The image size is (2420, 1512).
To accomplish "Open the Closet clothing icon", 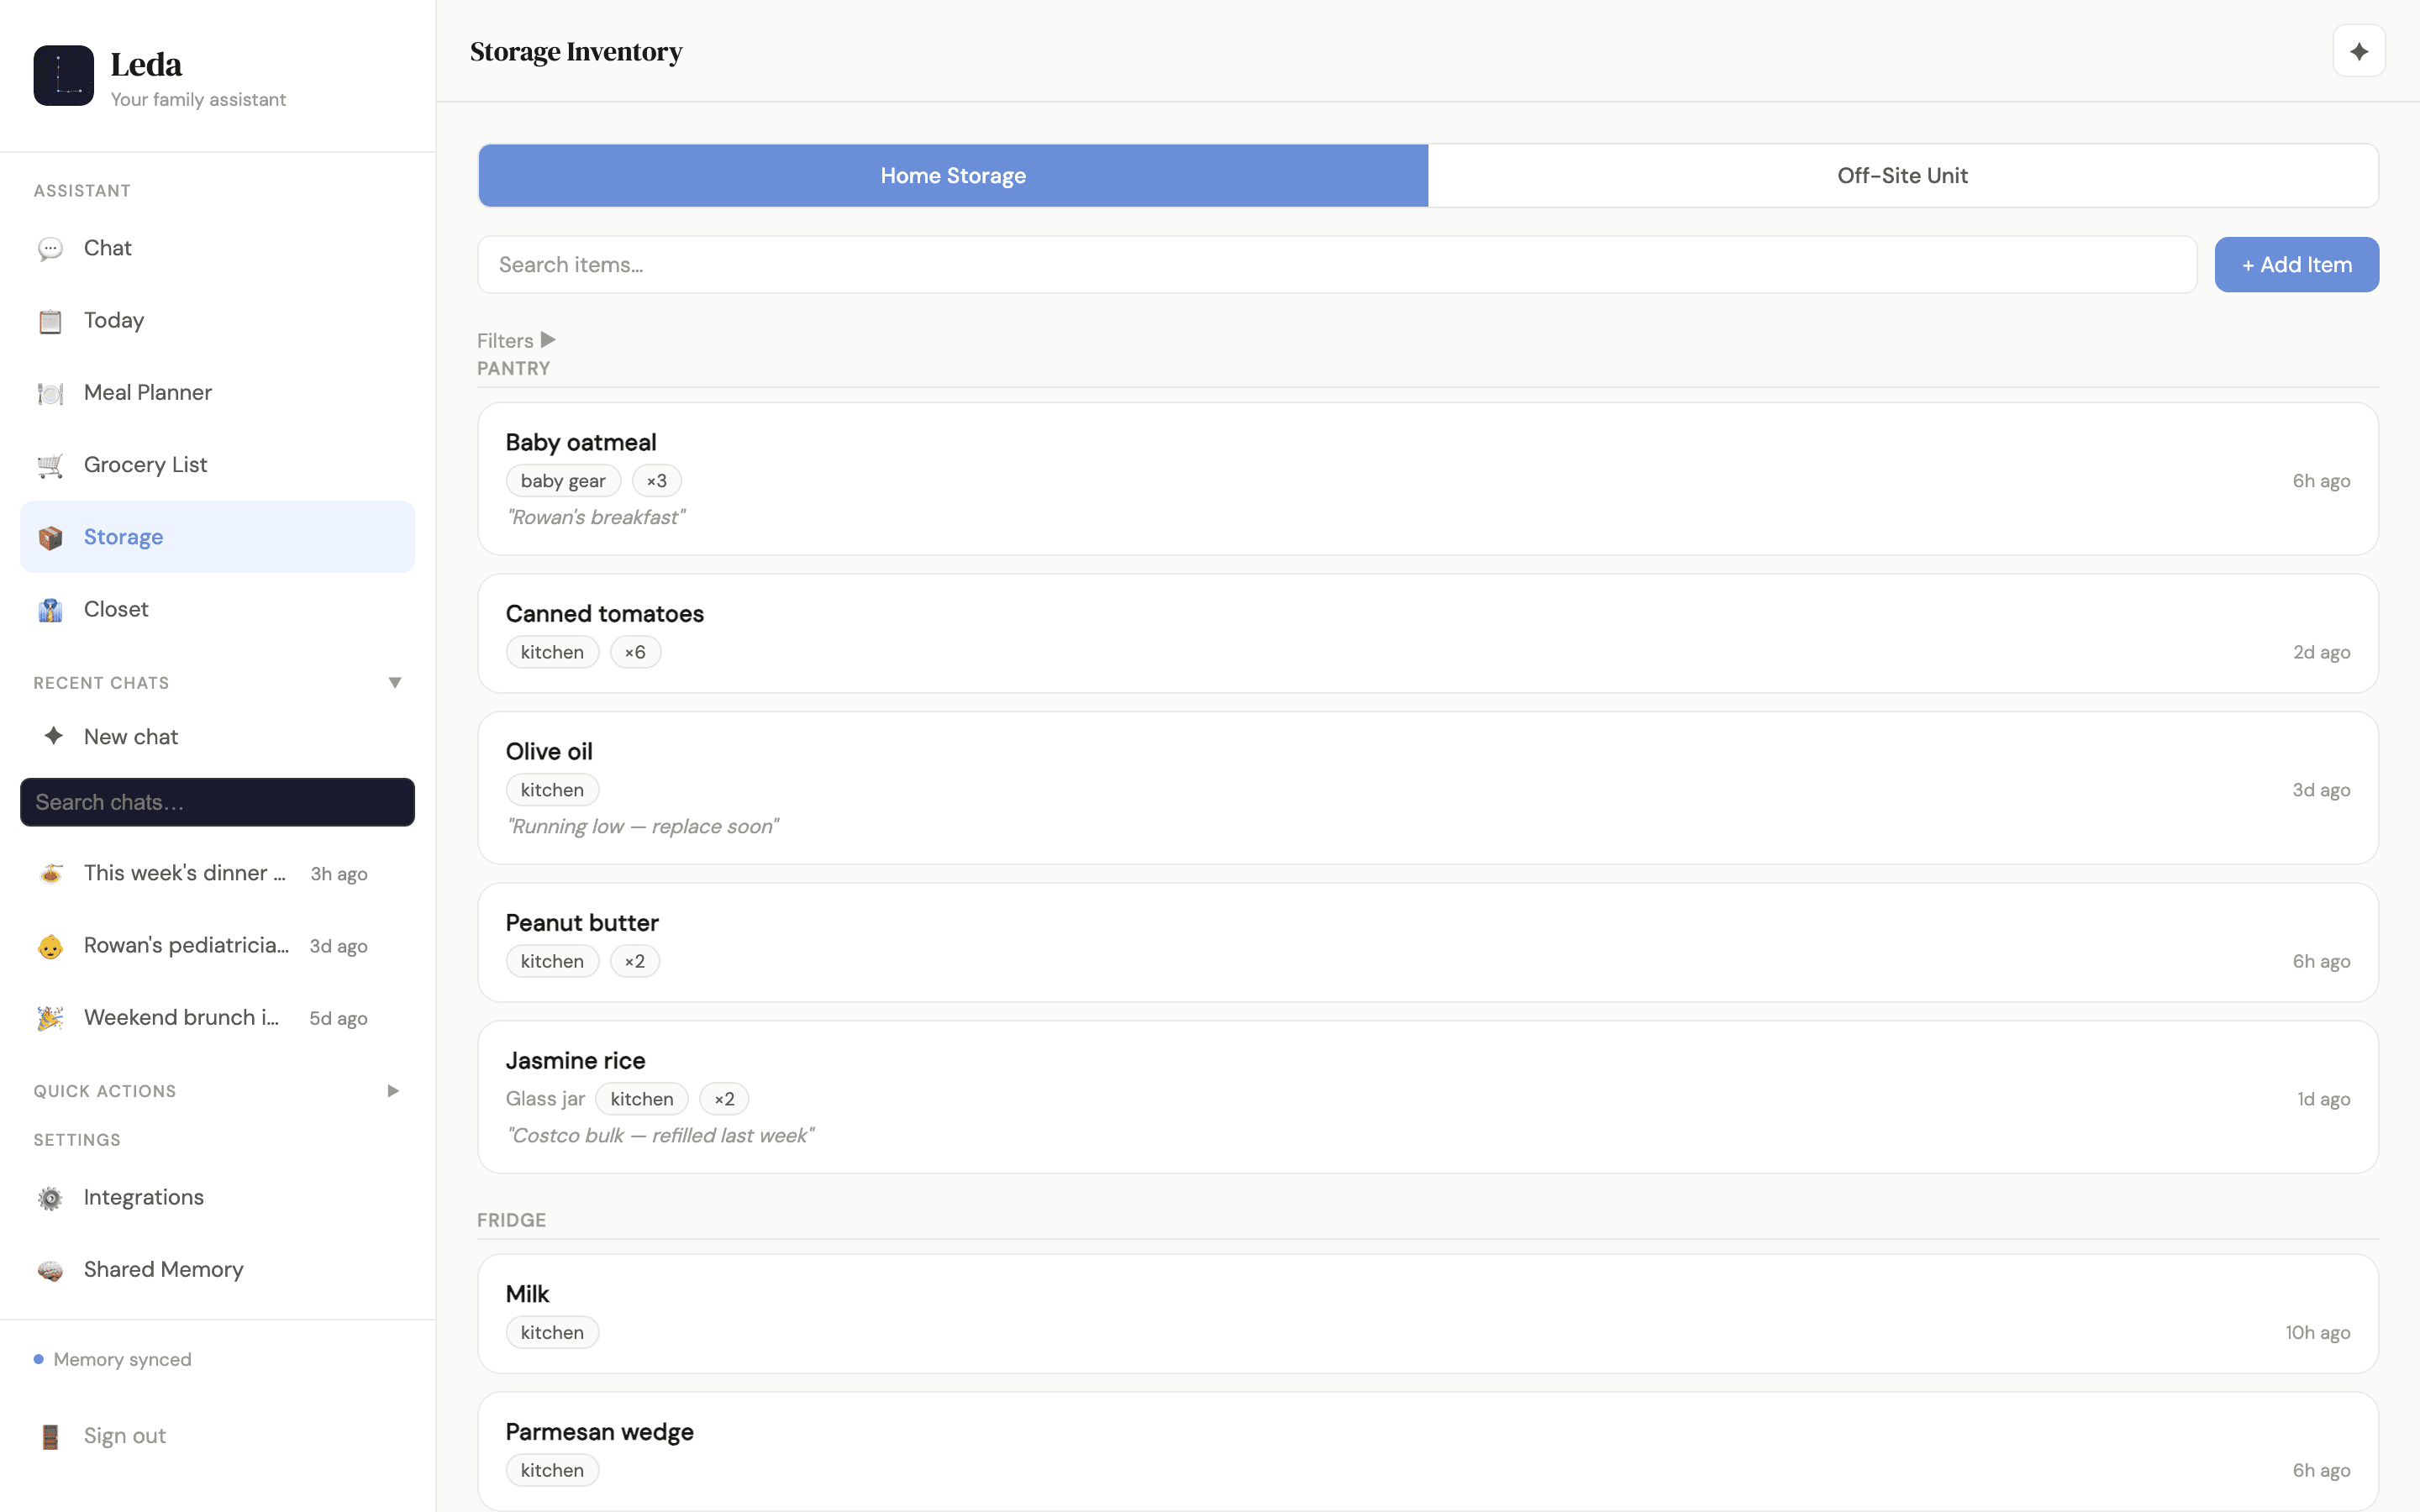I will pos(50,609).
